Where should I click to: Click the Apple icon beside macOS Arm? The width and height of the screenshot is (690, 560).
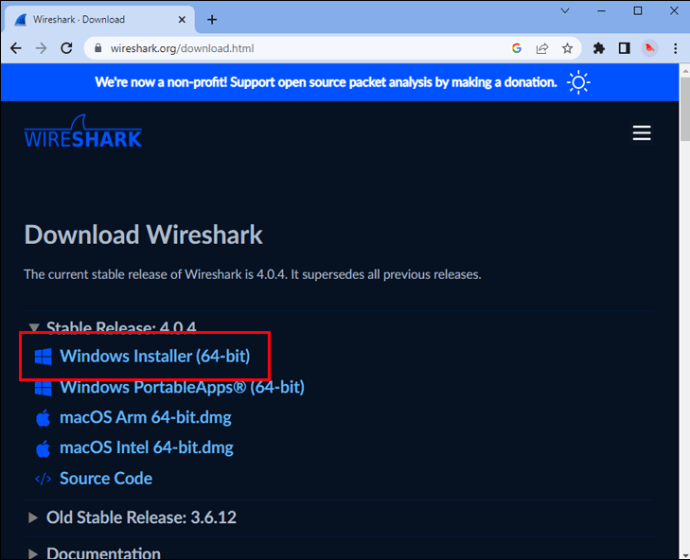tap(43, 417)
